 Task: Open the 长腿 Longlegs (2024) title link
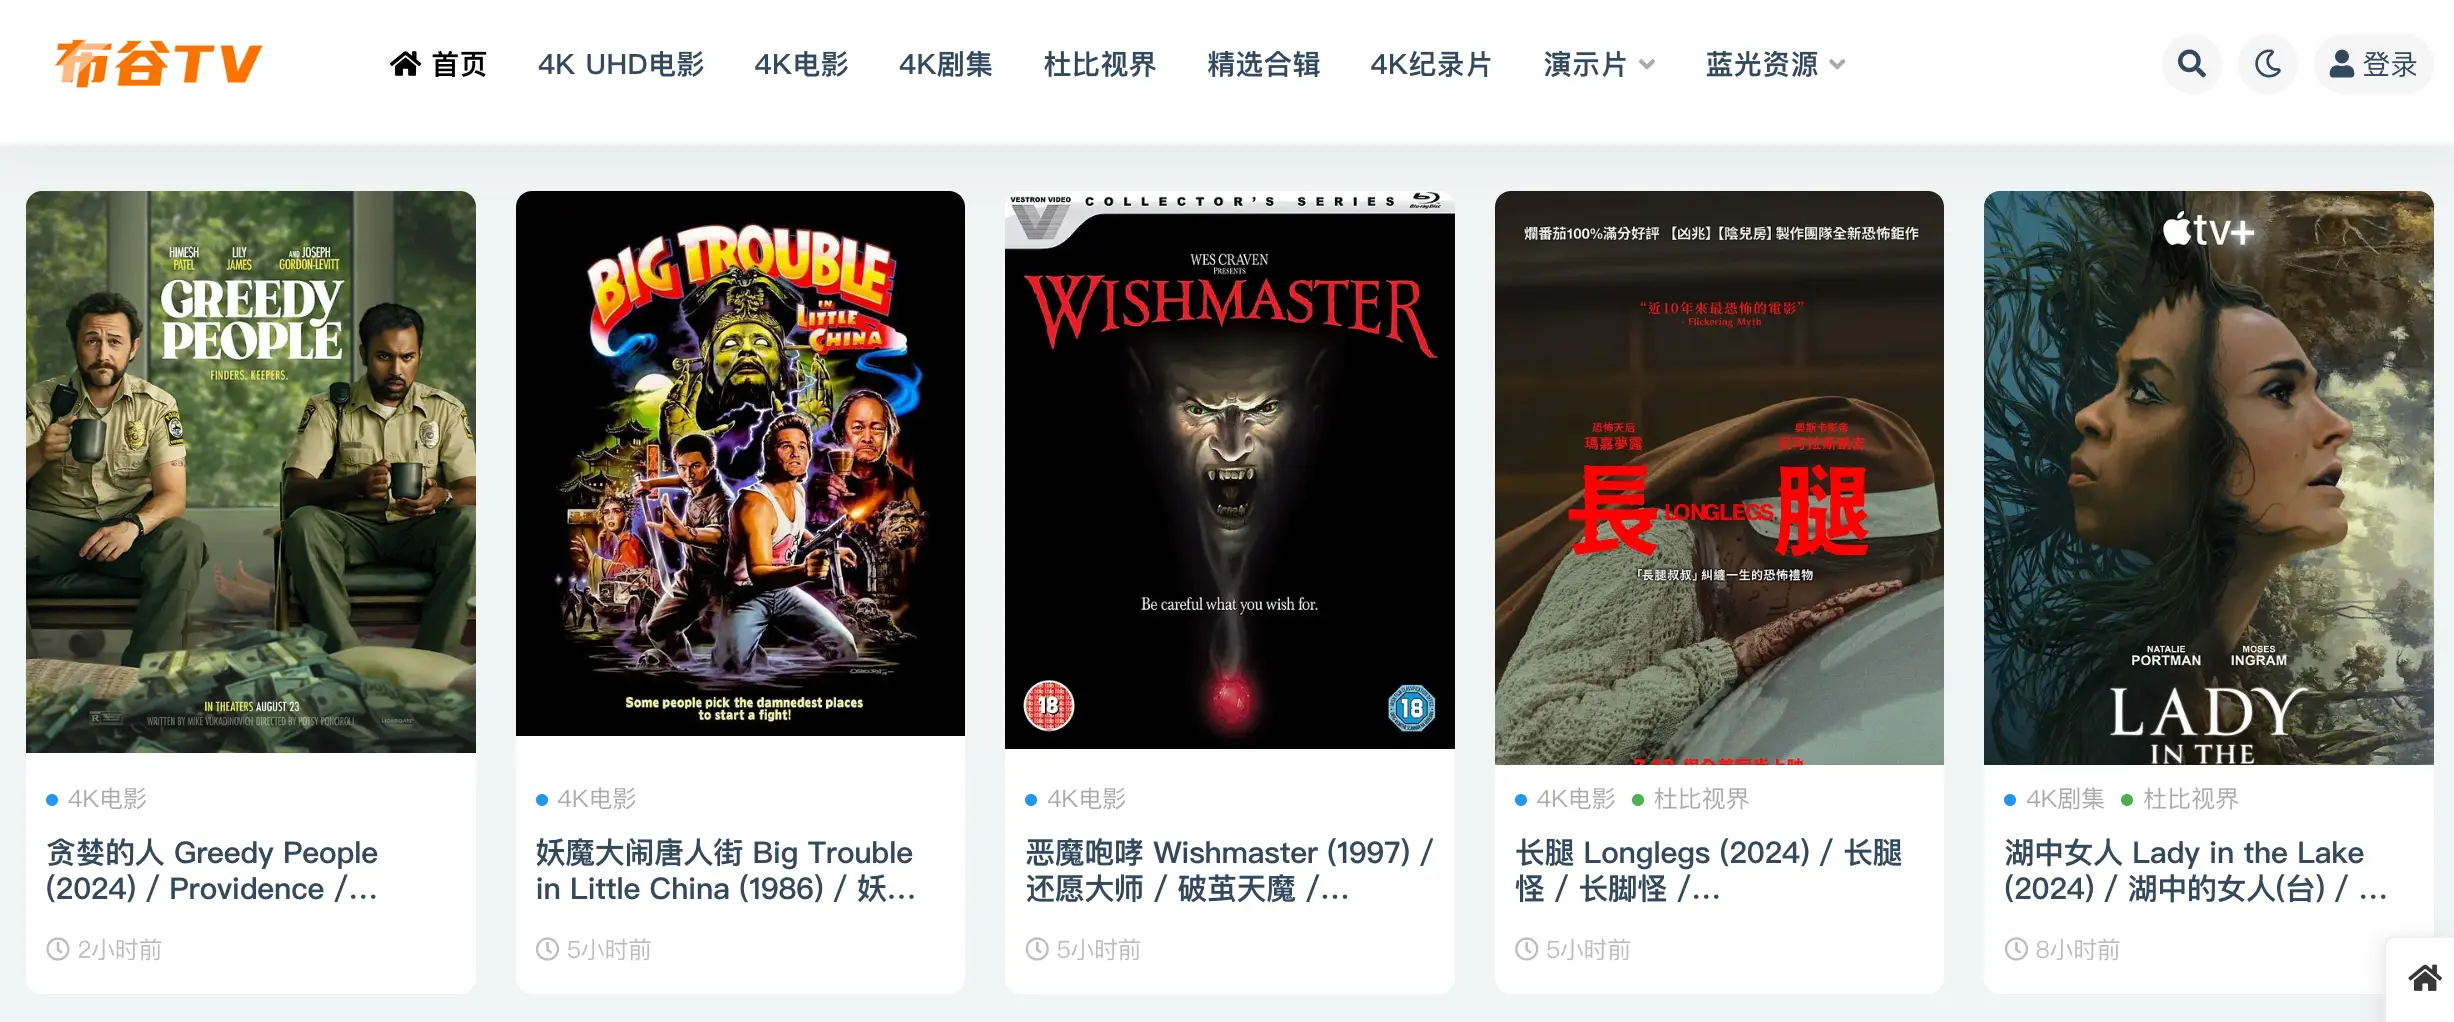pos(1709,870)
